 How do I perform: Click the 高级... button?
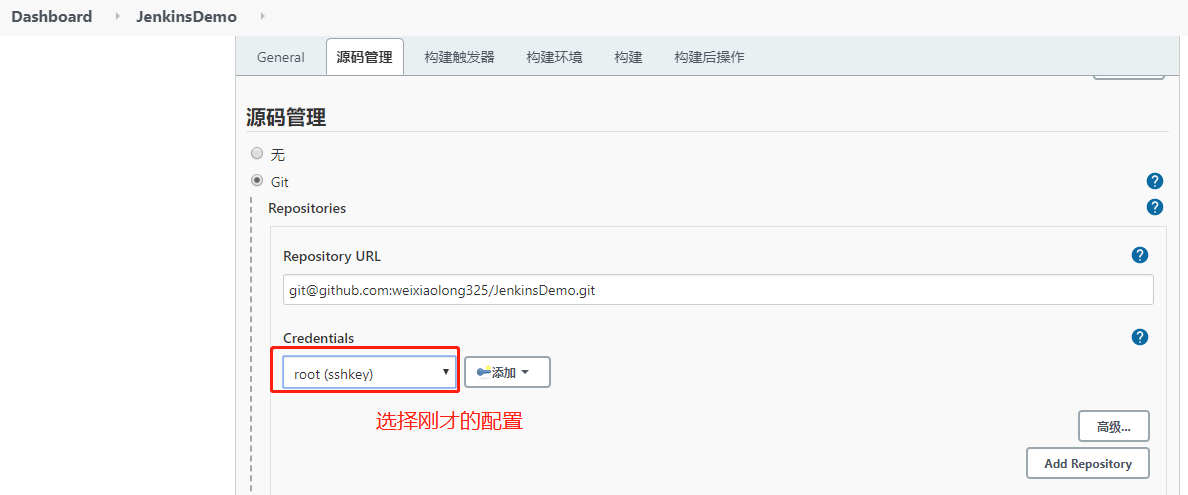click(x=1114, y=426)
